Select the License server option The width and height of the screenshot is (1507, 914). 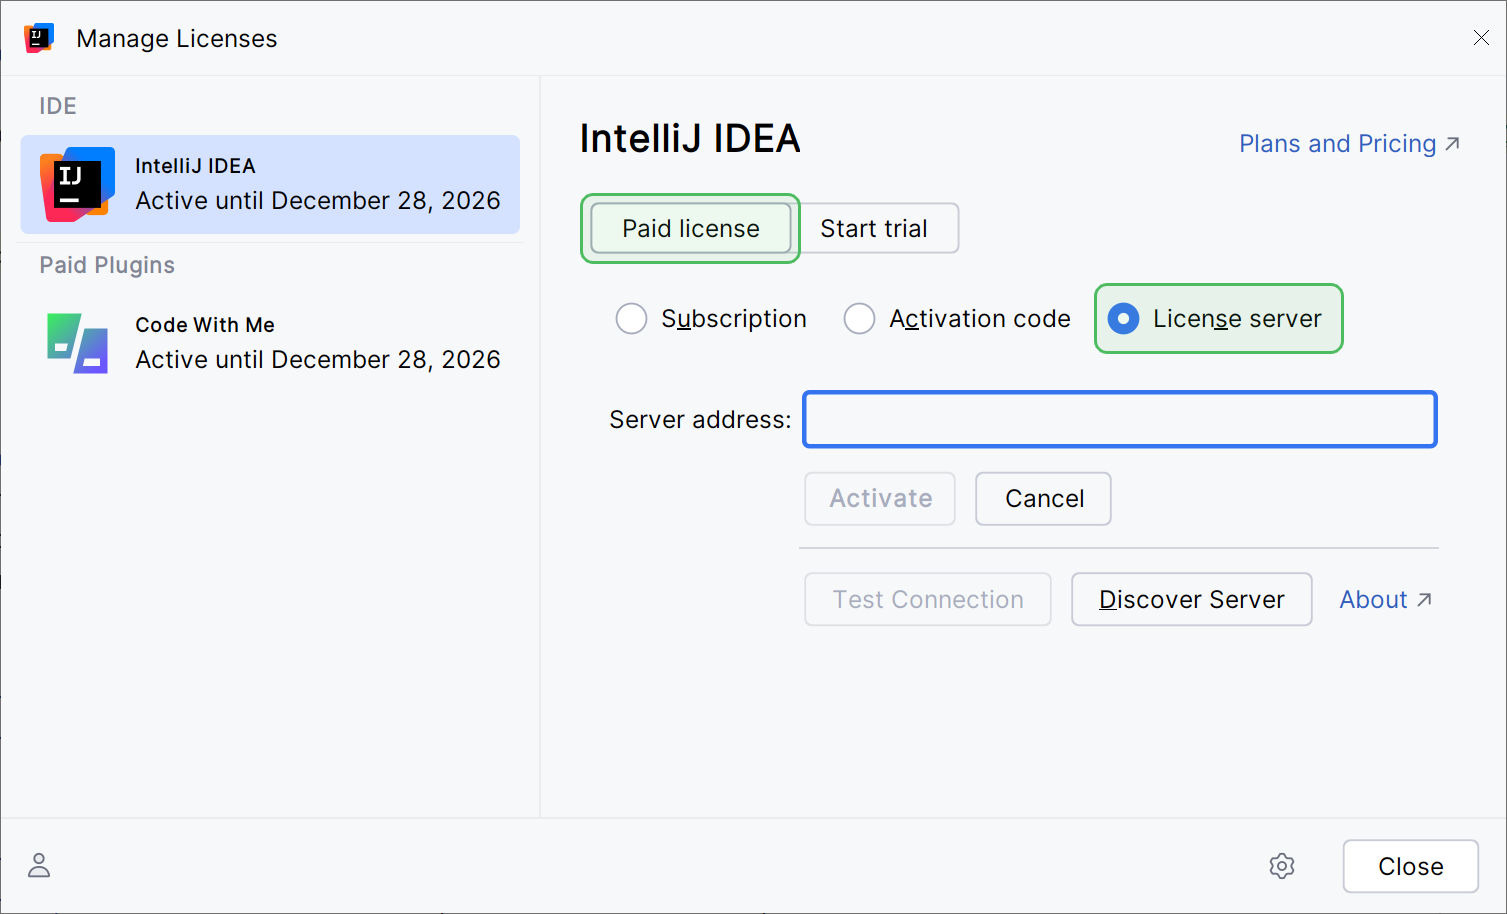1123,318
